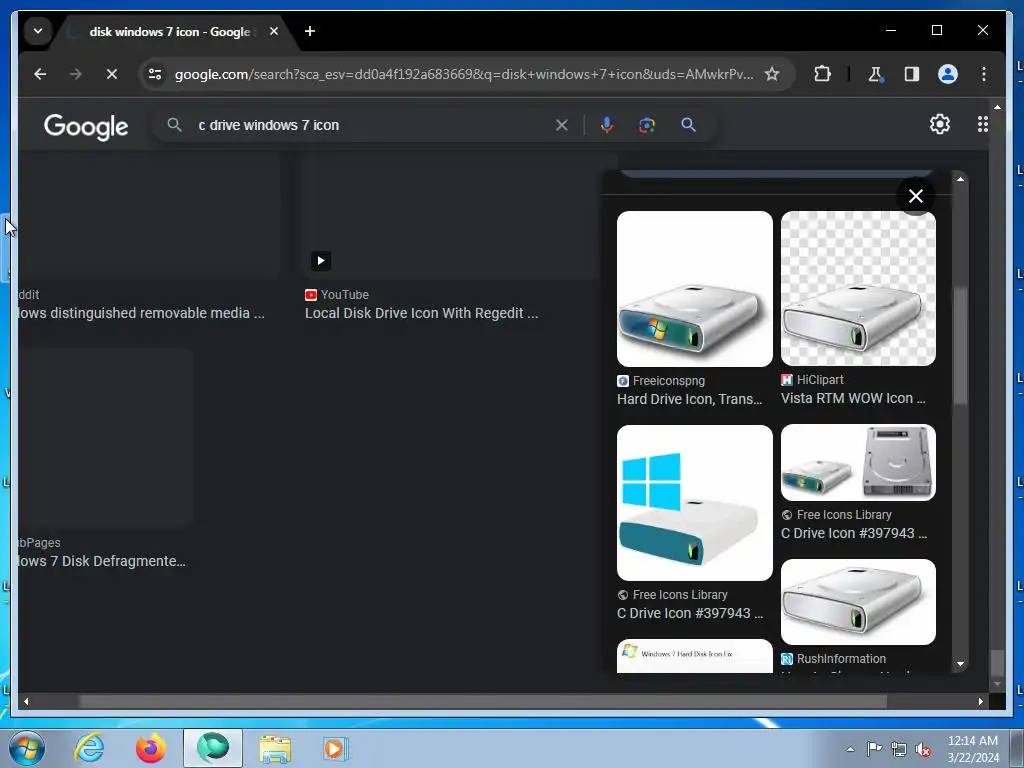Open RushInformation silver drive thumbnail
The image size is (1024, 768).
(858, 601)
